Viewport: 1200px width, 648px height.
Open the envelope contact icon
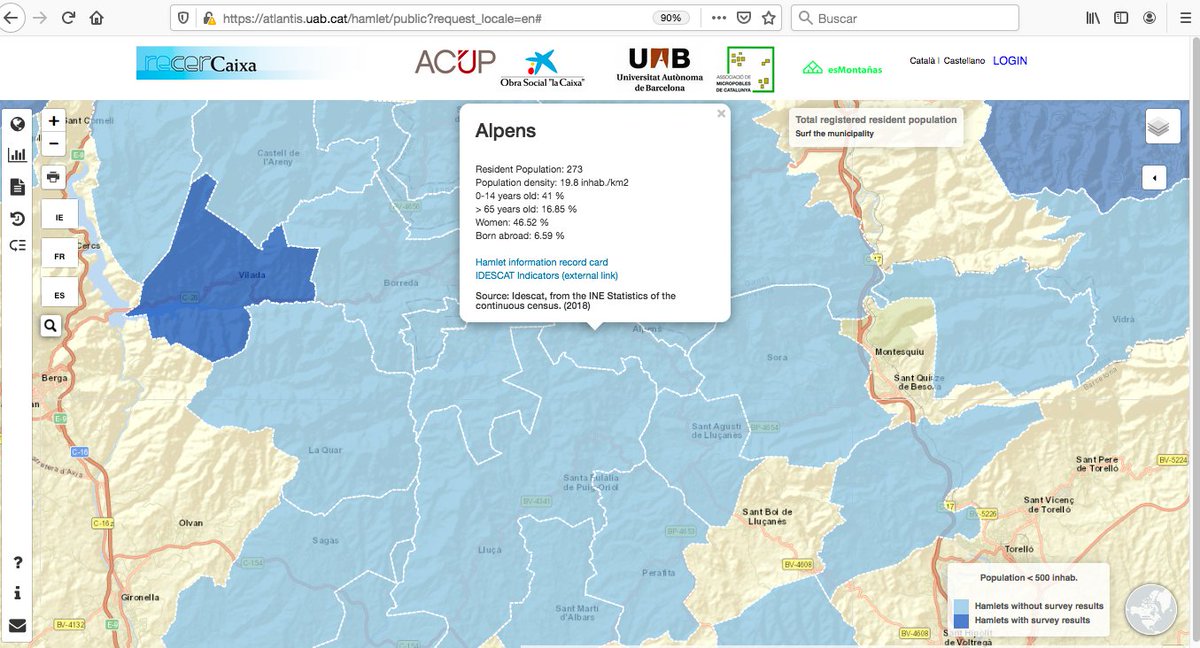pos(16,628)
